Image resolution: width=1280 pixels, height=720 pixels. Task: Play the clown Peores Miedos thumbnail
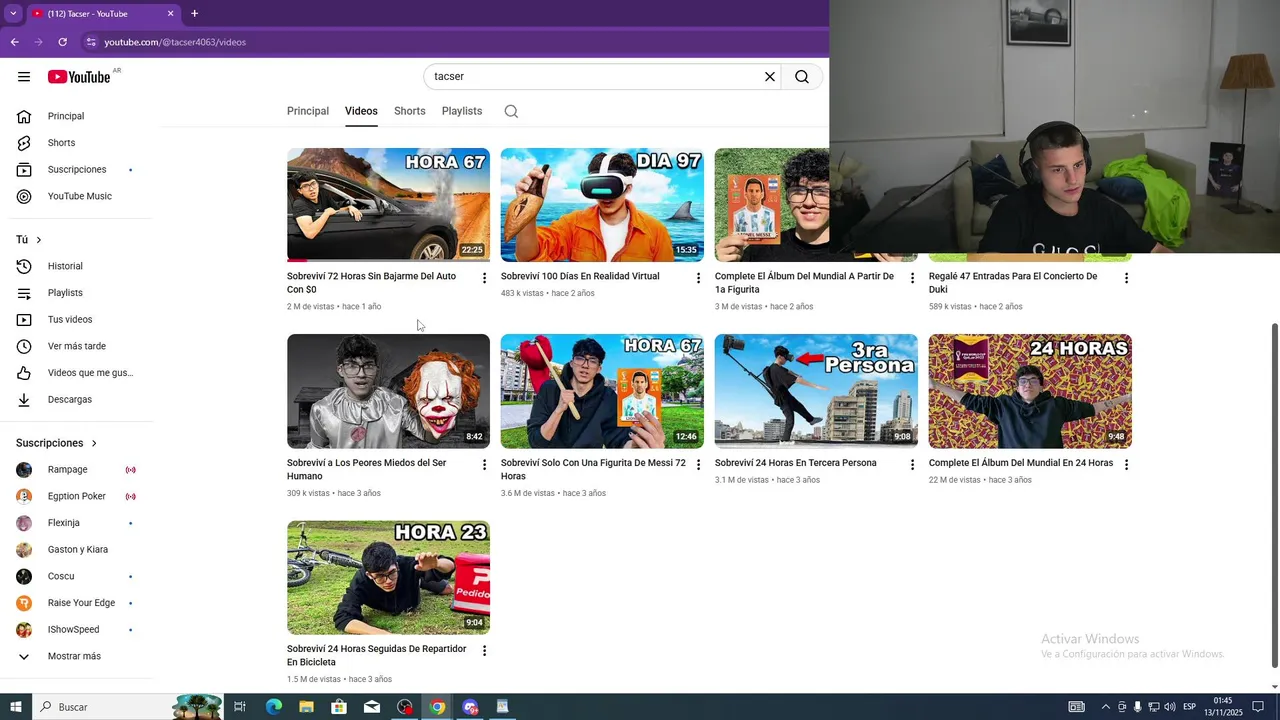click(388, 391)
